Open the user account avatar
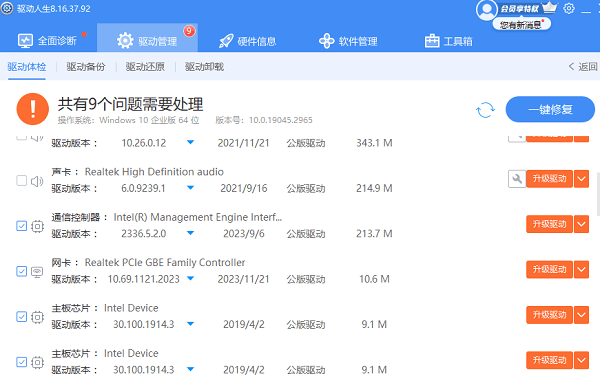The width and height of the screenshot is (600, 383). [x=486, y=10]
